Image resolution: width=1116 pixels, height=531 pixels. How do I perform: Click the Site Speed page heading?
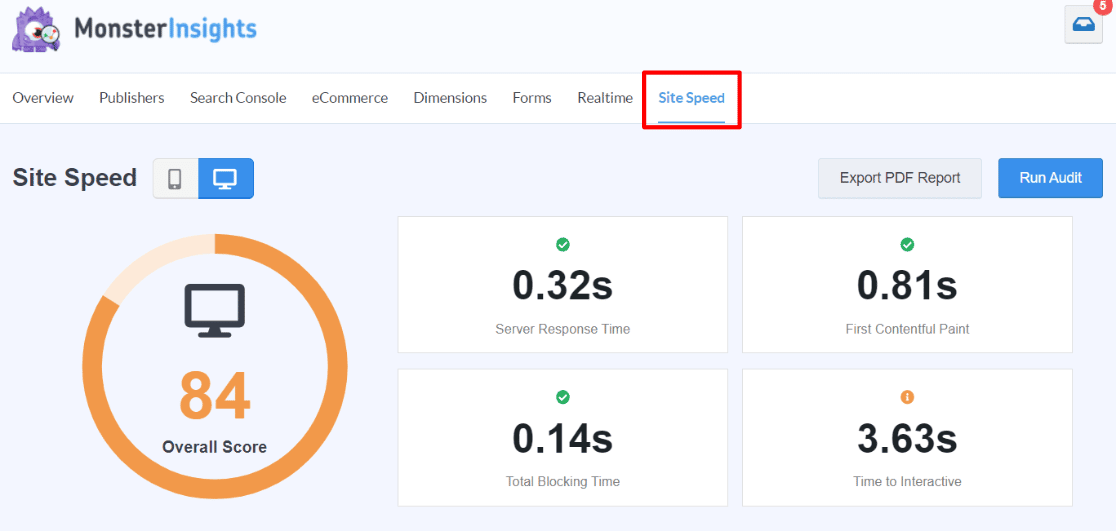[x=75, y=178]
